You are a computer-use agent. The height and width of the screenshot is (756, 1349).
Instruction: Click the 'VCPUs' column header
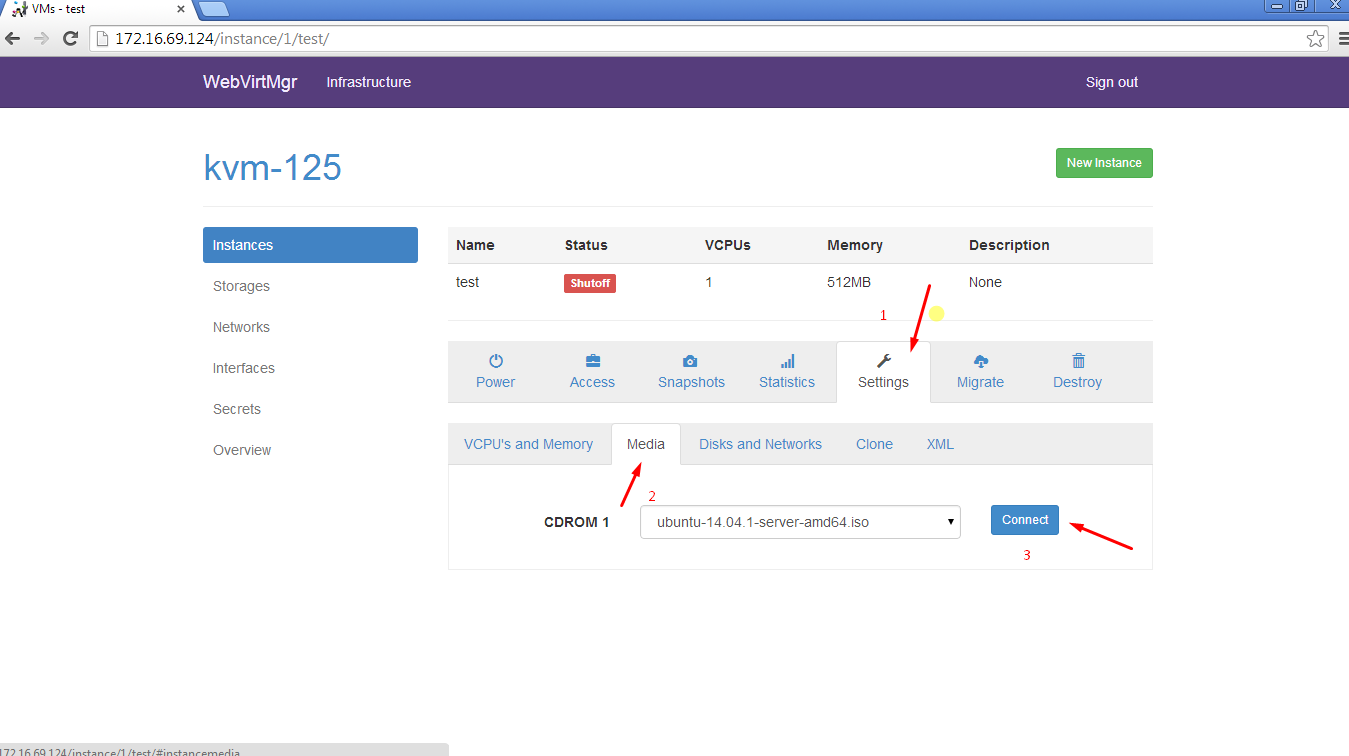728,245
